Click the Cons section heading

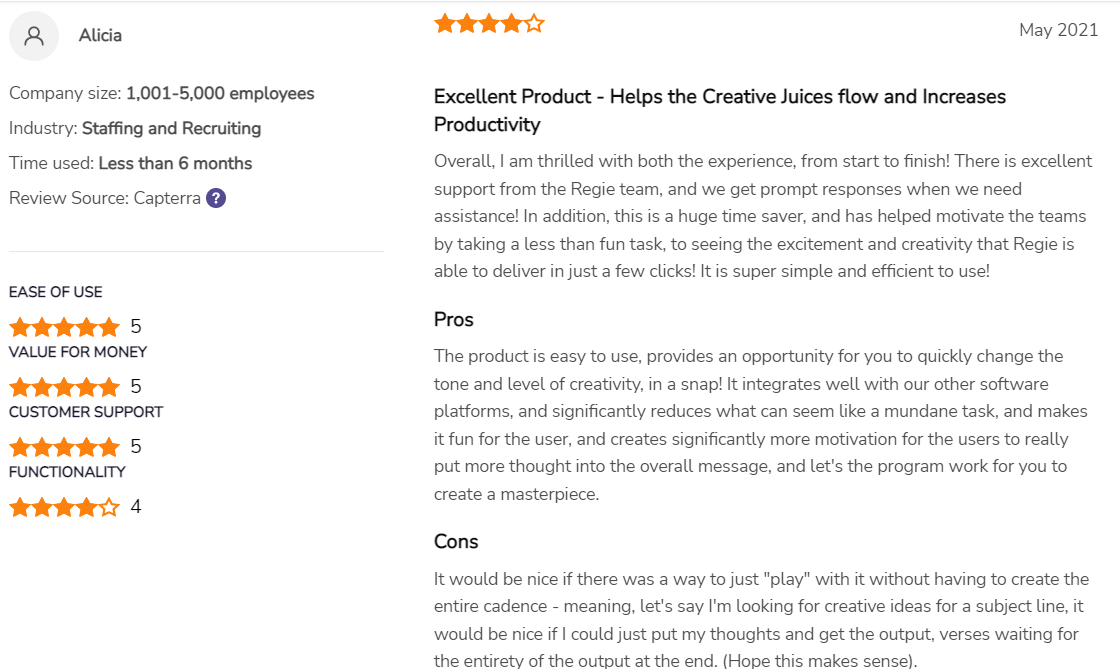(x=456, y=541)
